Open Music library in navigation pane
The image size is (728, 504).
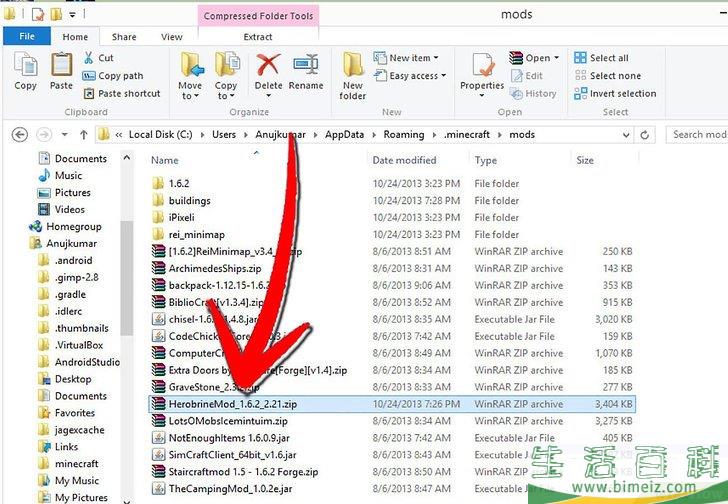[x=60, y=175]
